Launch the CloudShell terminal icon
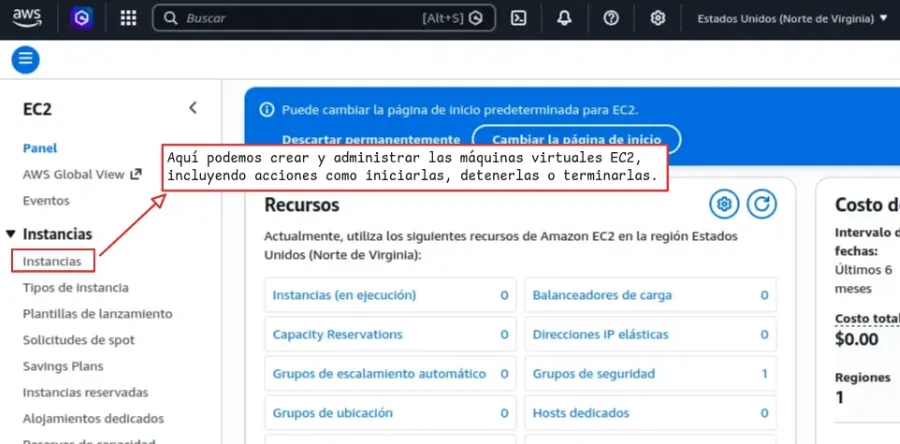The height and width of the screenshot is (444, 900). tap(519, 18)
